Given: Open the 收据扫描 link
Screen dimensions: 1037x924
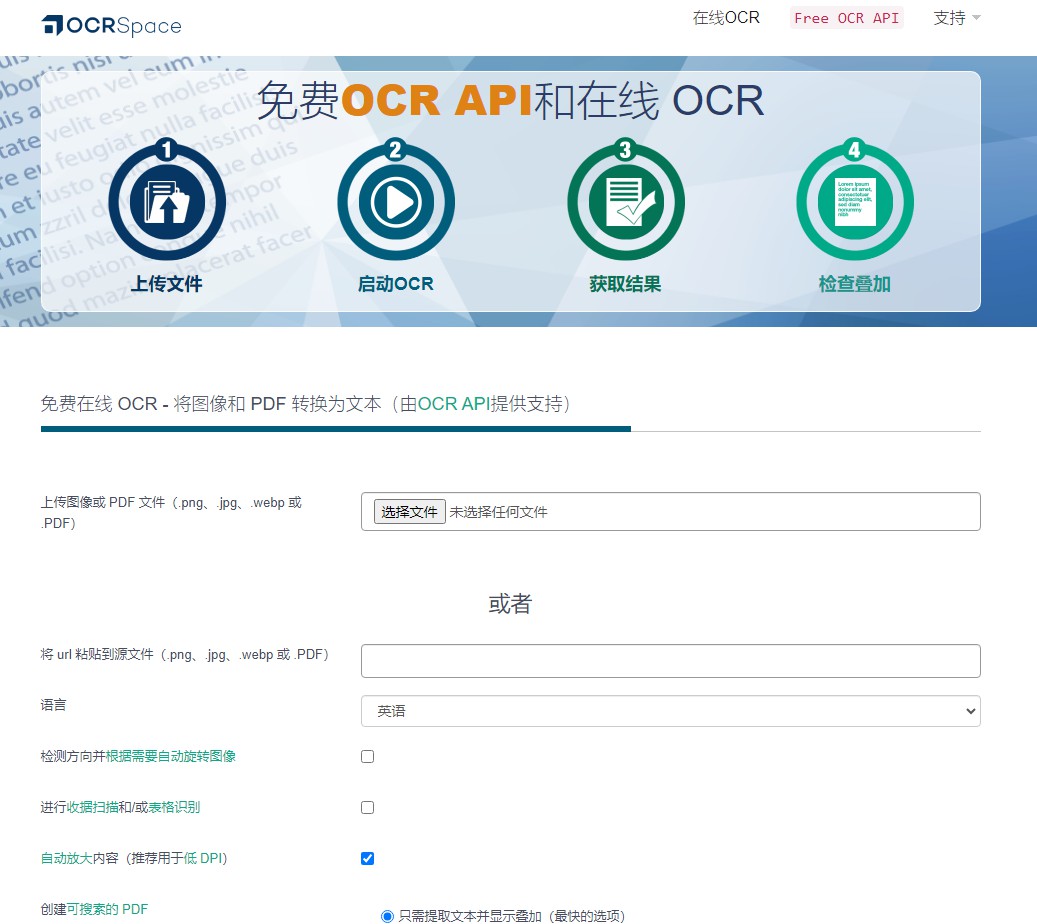Looking at the screenshot, I should pyautogui.click(x=93, y=807).
